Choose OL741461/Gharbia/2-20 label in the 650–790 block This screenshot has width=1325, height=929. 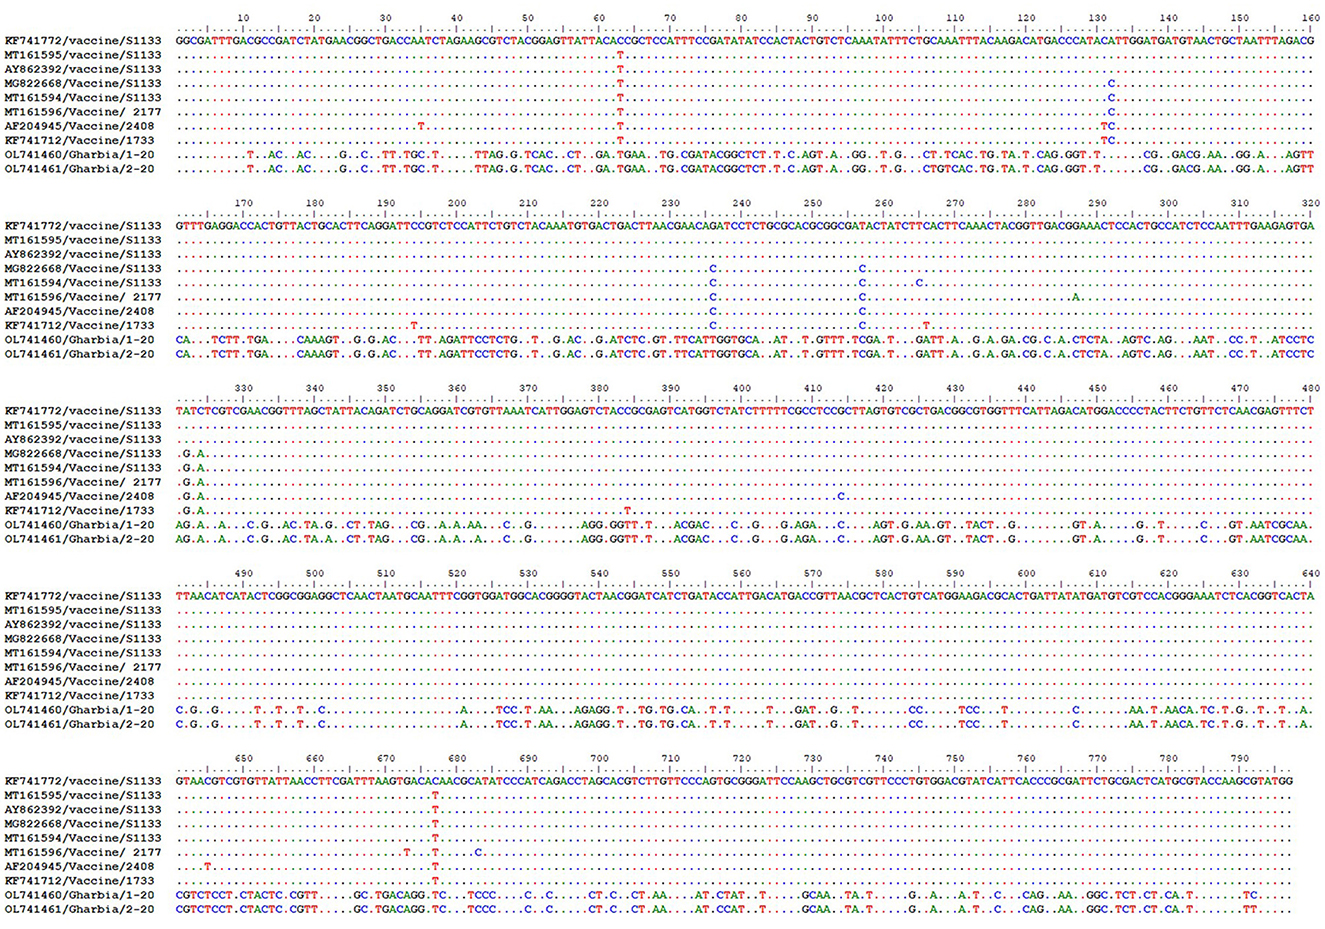80,909
